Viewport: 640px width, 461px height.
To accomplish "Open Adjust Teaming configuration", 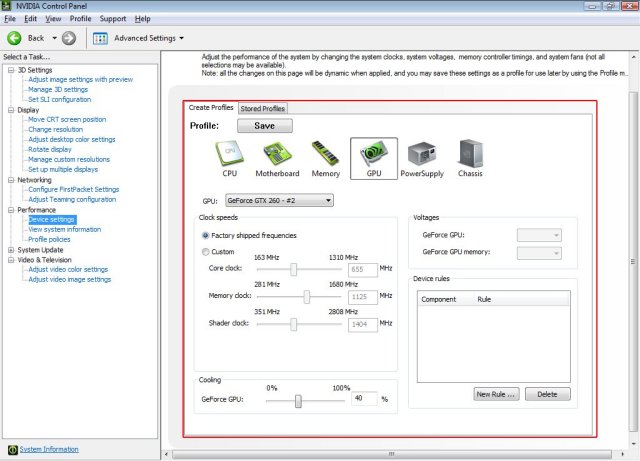I will (72, 199).
